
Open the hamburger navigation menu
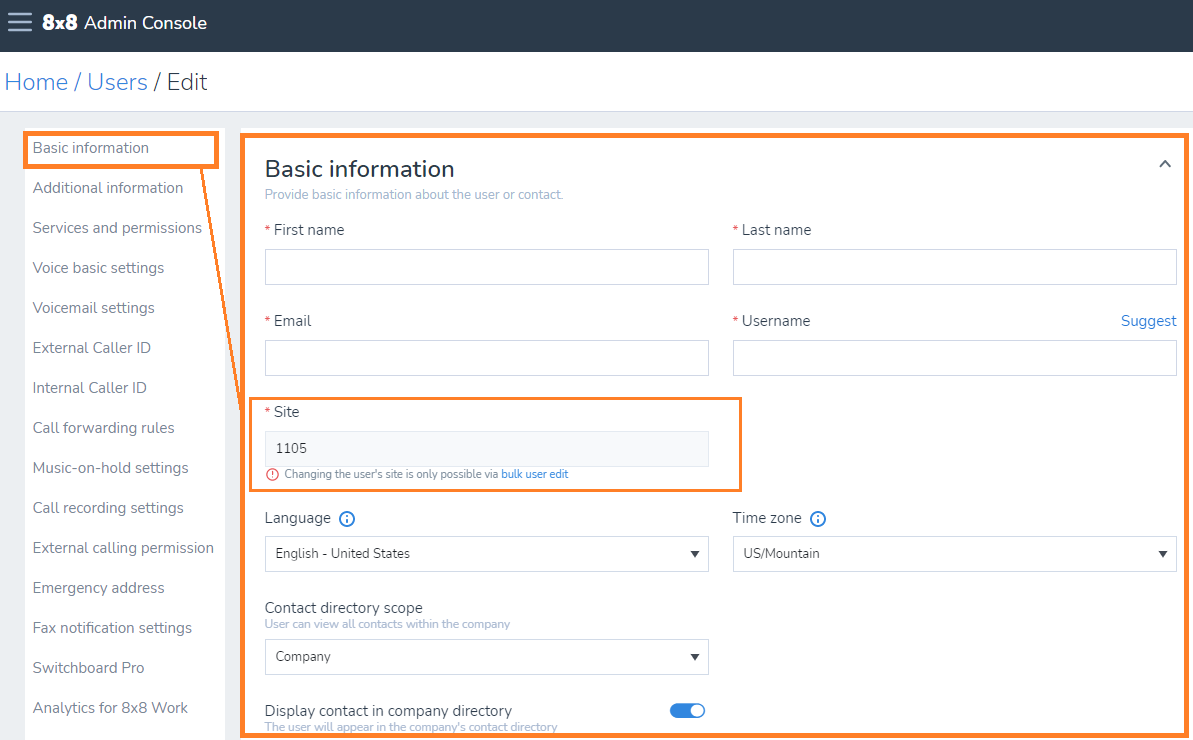[20, 22]
